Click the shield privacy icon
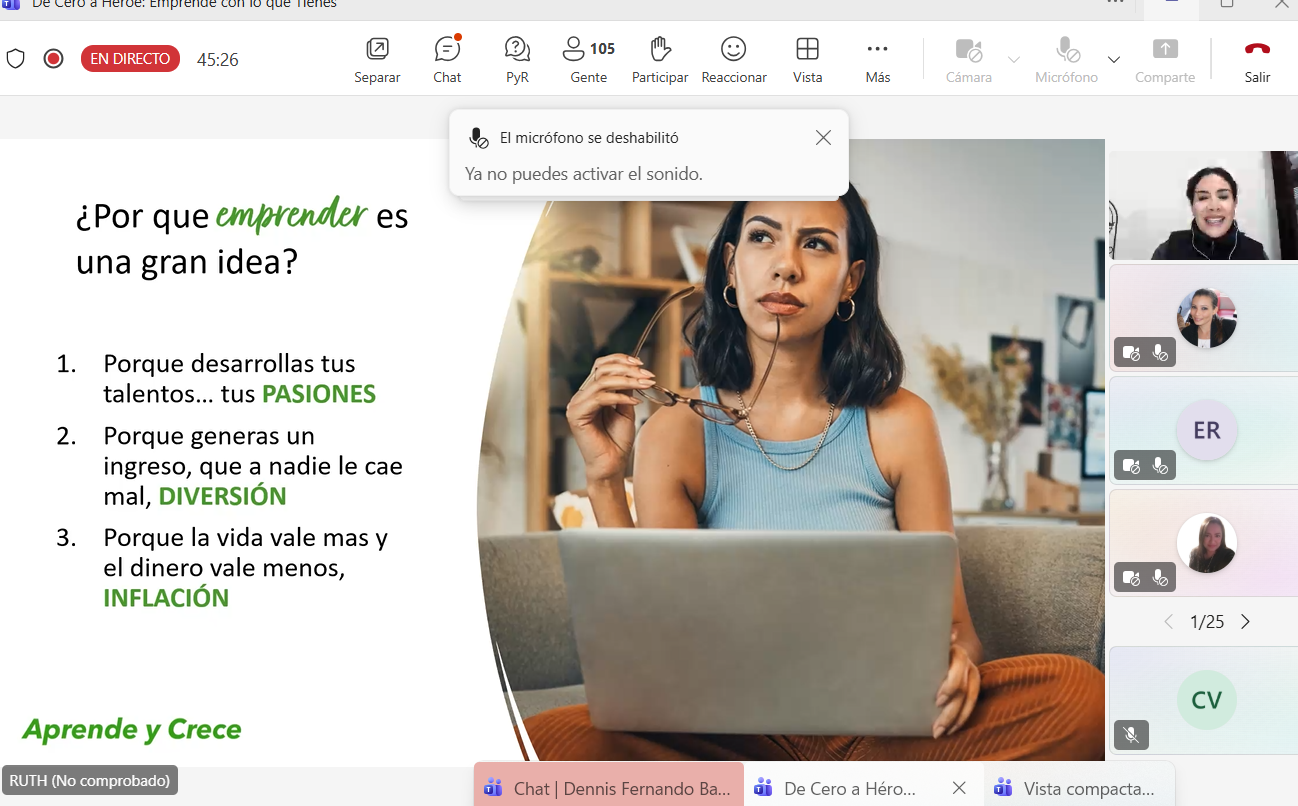1298x806 pixels. point(16,59)
